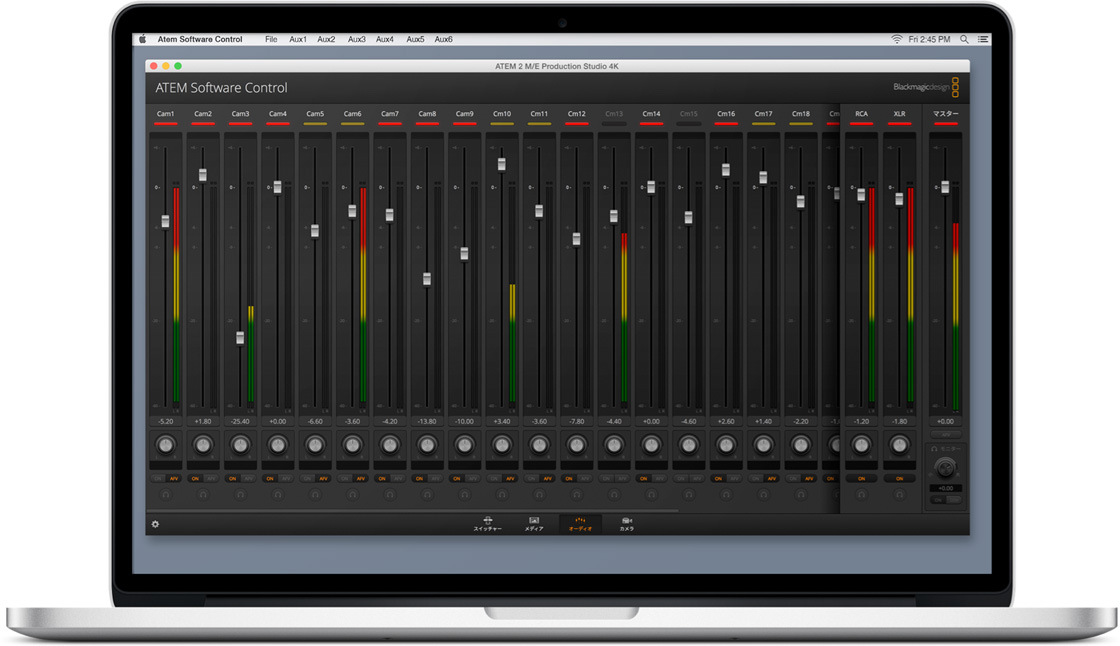Click the Cam4 headphone solo icon
The image size is (1120, 646).
(x=278, y=494)
